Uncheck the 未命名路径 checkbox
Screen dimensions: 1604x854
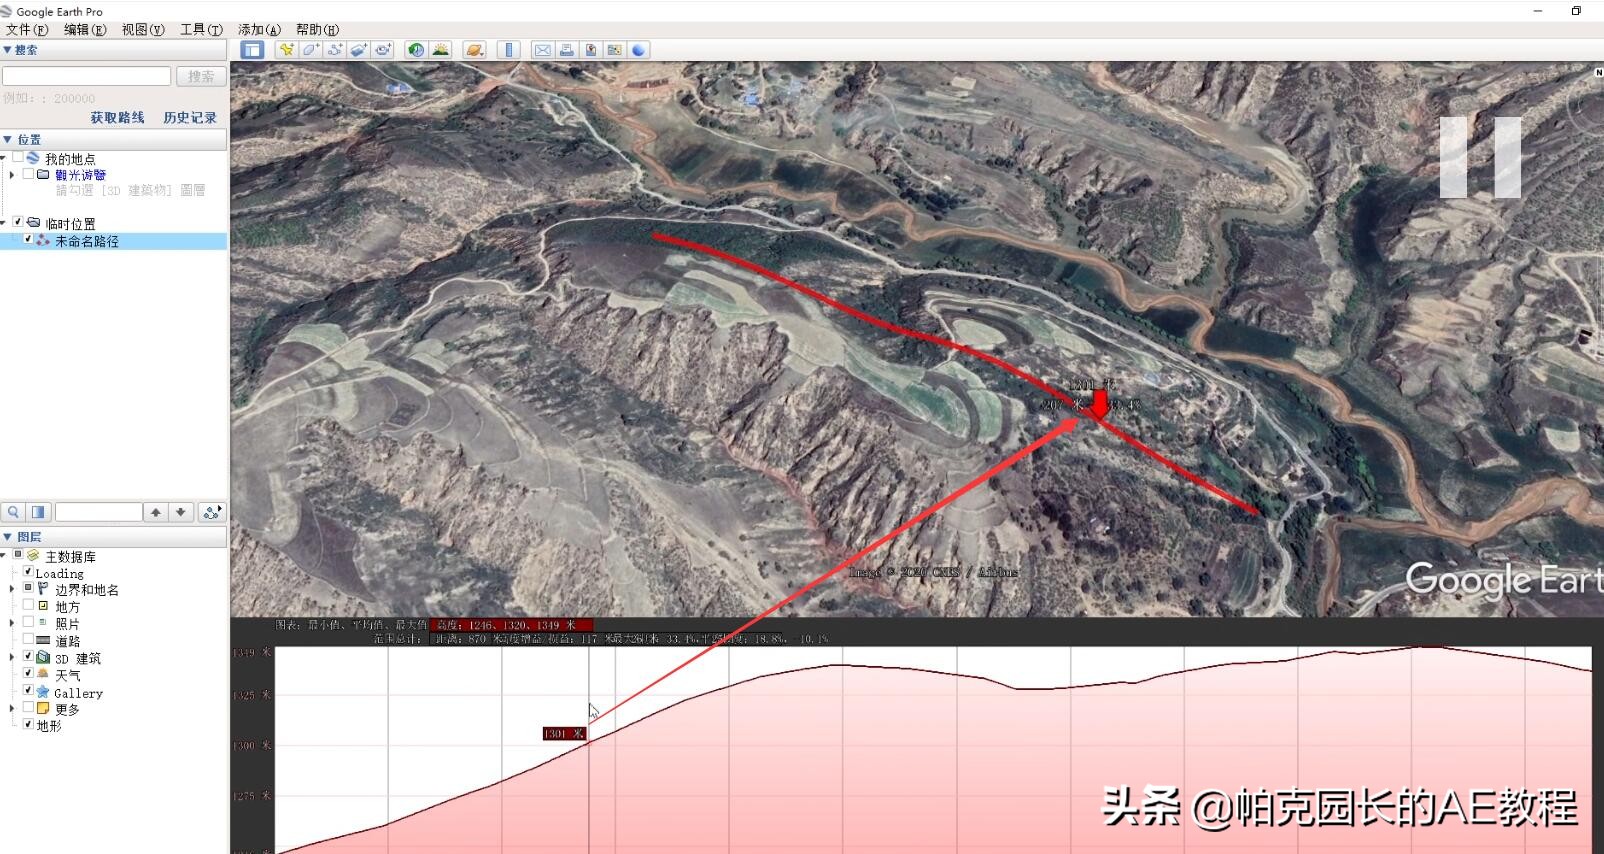pos(28,240)
